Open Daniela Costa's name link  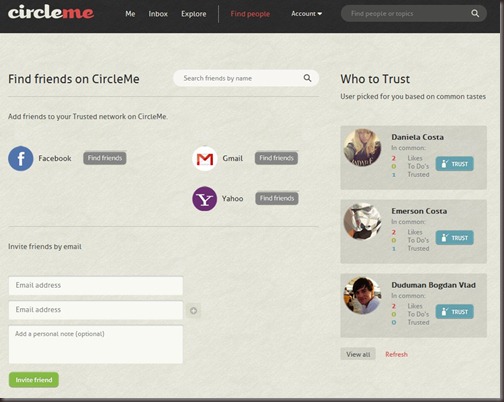[417, 137]
